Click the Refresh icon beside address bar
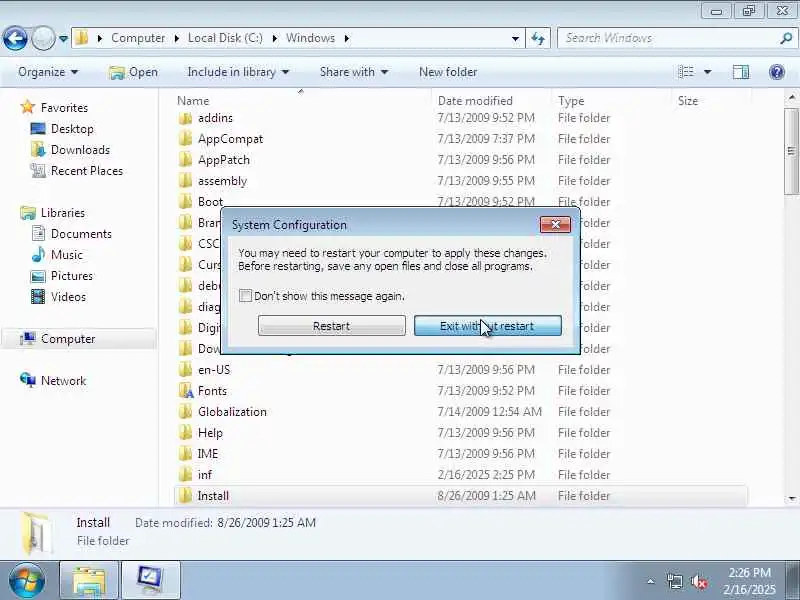 [x=538, y=38]
